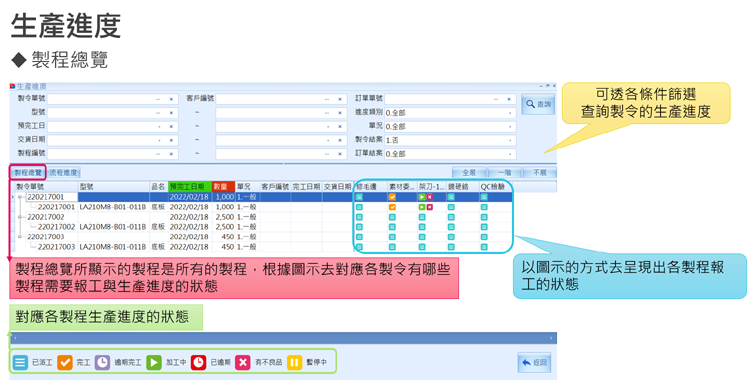Click the purple 逾期完工 clock legend icon
Viewport: 750px width, 385px height.
point(102,362)
